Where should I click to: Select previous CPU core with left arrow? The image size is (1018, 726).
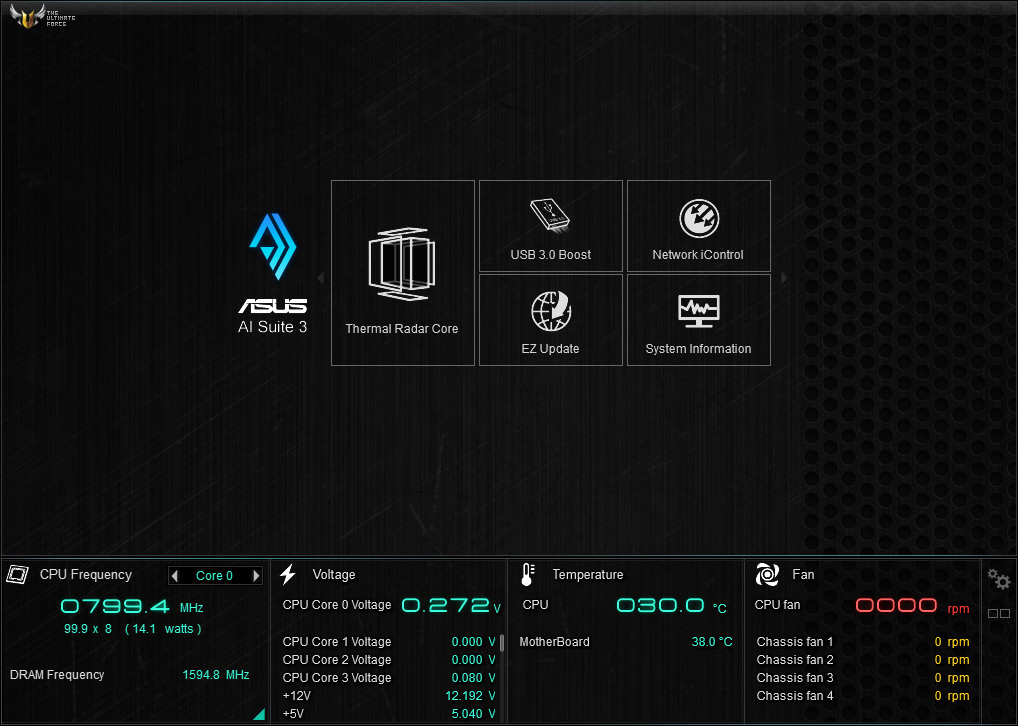tap(175, 575)
